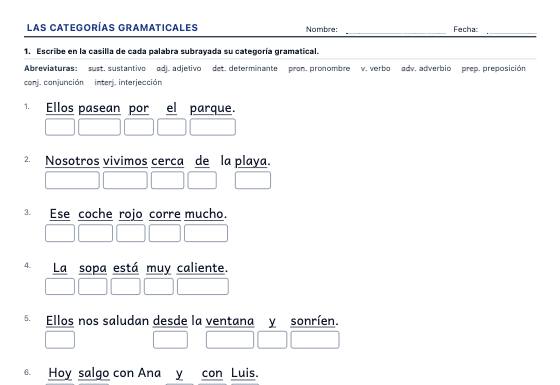The height and width of the screenshot is (385, 560).
Task: Click the abbreviation 'prep. preposición'
Action: [494, 68]
